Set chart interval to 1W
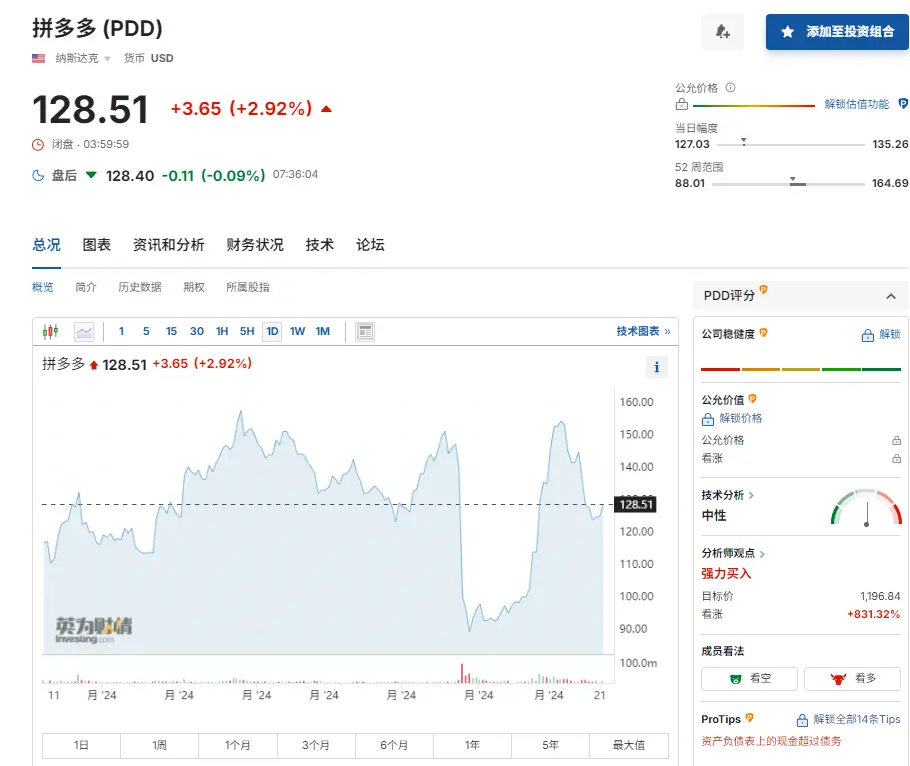 pos(298,331)
